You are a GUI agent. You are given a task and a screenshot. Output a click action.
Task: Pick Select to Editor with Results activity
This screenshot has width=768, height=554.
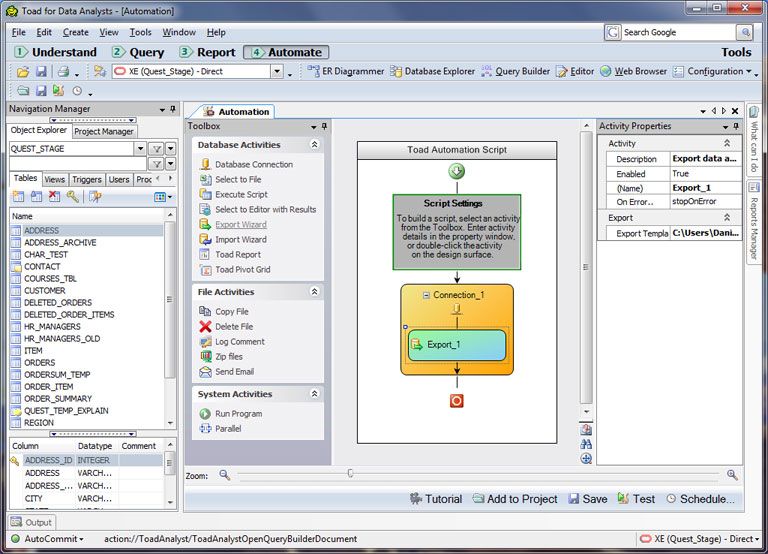pyautogui.click(x=258, y=210)
